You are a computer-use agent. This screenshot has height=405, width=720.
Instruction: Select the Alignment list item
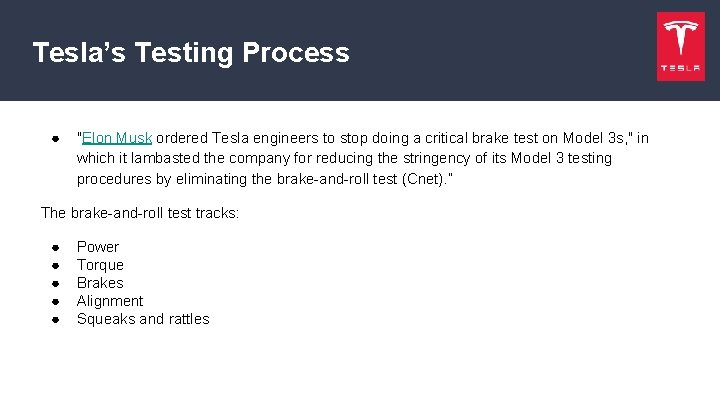coord(110,301)
